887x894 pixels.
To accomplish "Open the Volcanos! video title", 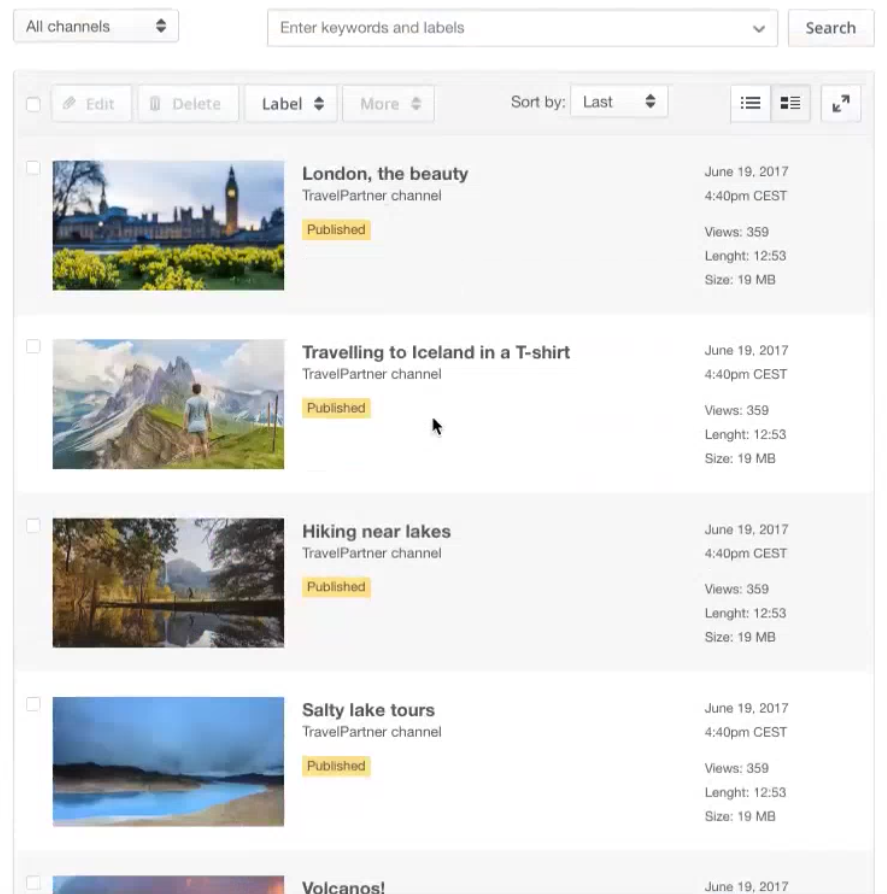I will [x=343, y=887].
